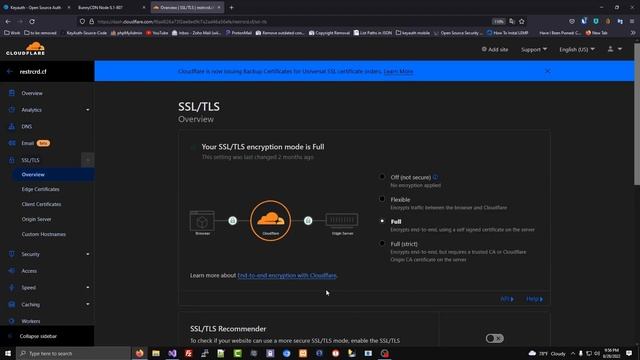Open Edge Certificates under SSL/TLS
Image resolution: width=640 pixels, height=360 pixels.
coord(40,189)
